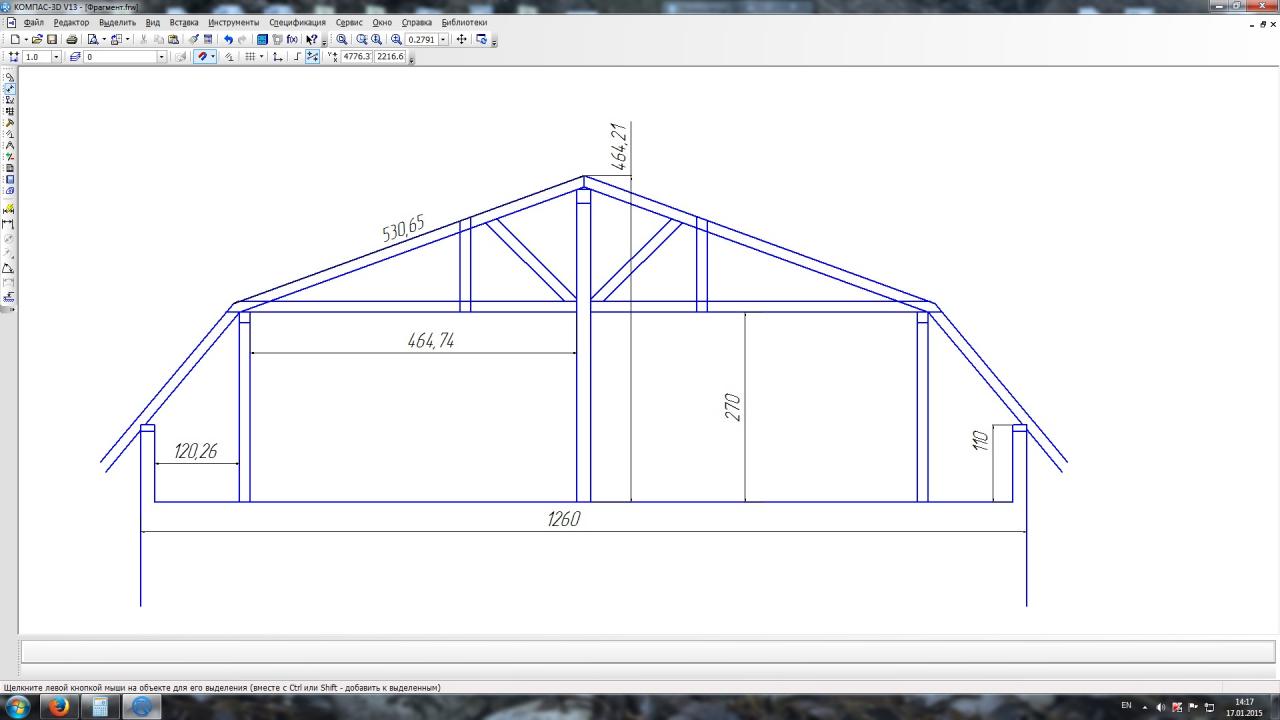Toggle the Grid display button

click(x=250, y=57)
